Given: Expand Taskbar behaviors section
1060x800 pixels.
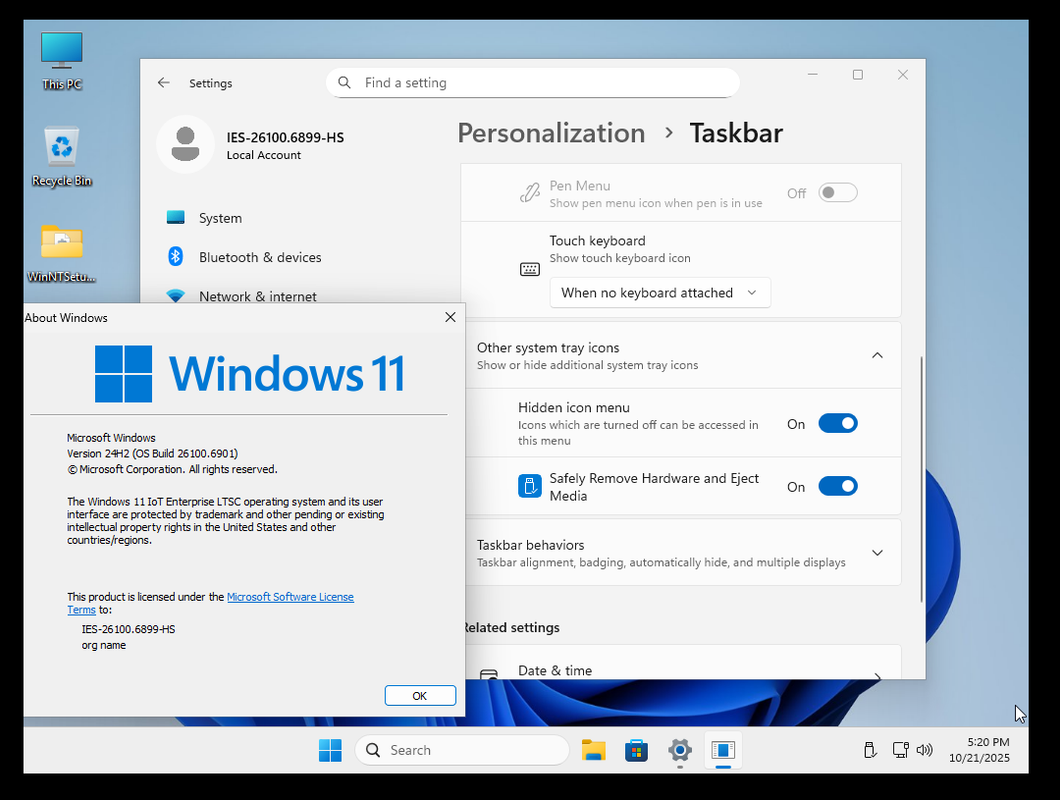Looking at the screenshot, I should (877, 552).
